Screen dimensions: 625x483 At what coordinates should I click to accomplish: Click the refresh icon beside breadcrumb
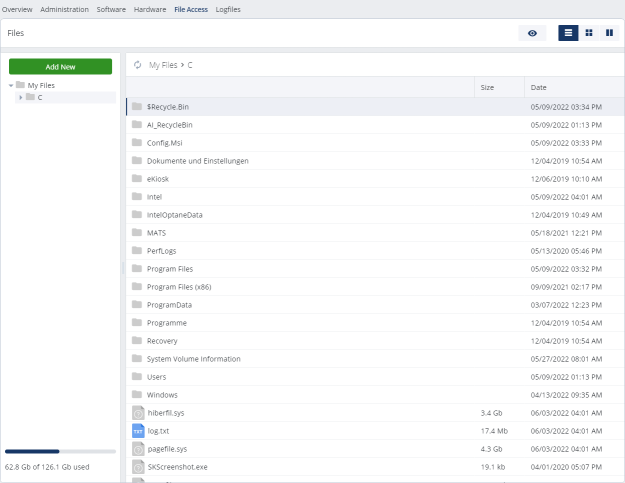[137, 65]
